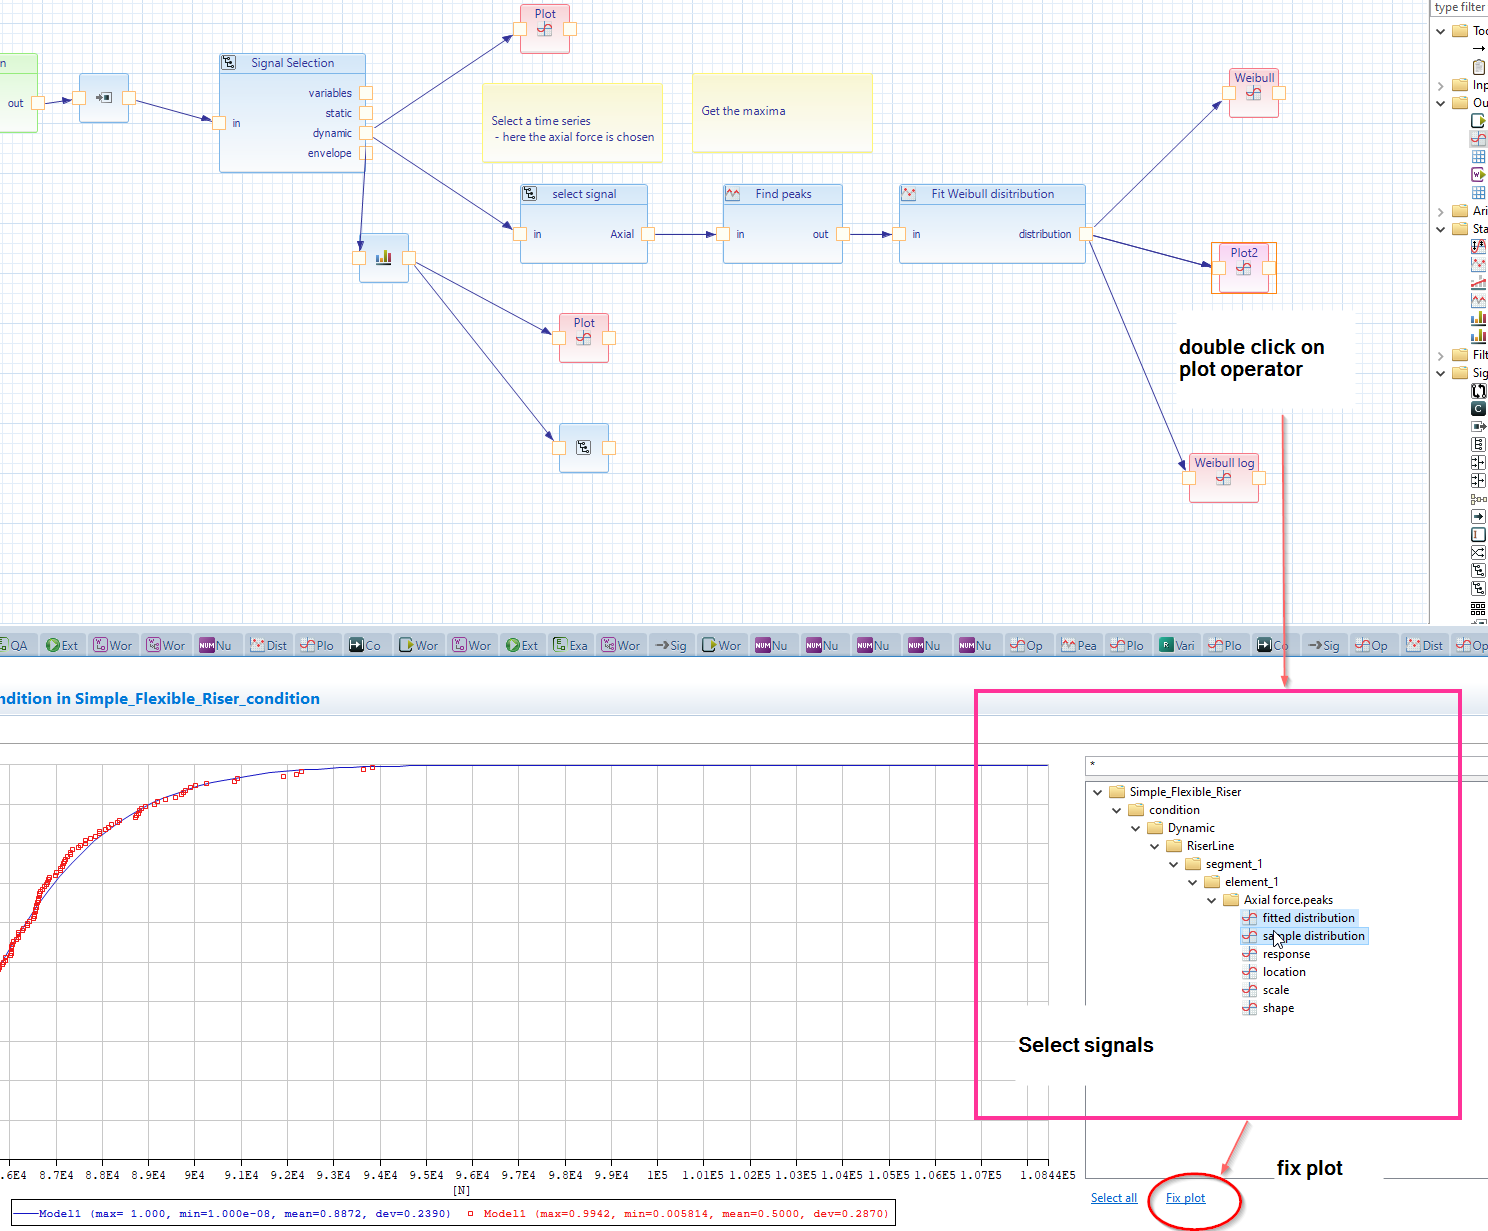
Task: Select the shape signal in tree
Action: [1277, 1008]
